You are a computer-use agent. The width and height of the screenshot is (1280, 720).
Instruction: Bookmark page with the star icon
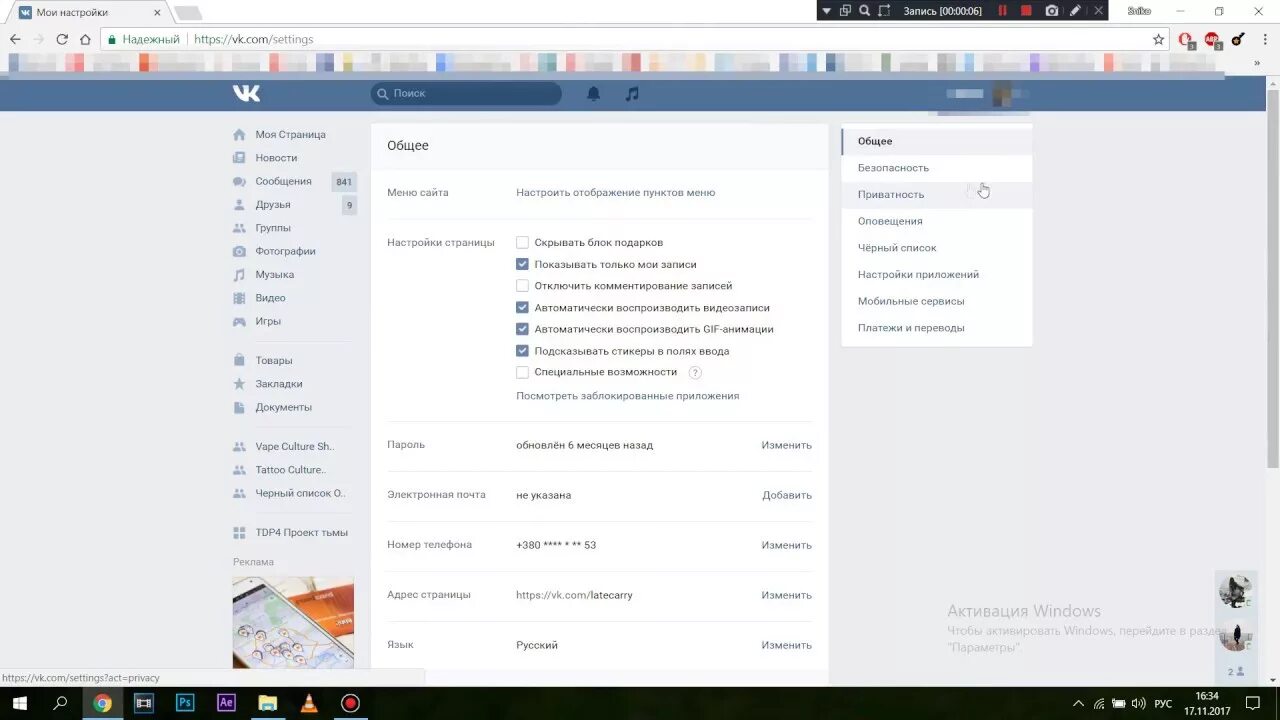1158,39
